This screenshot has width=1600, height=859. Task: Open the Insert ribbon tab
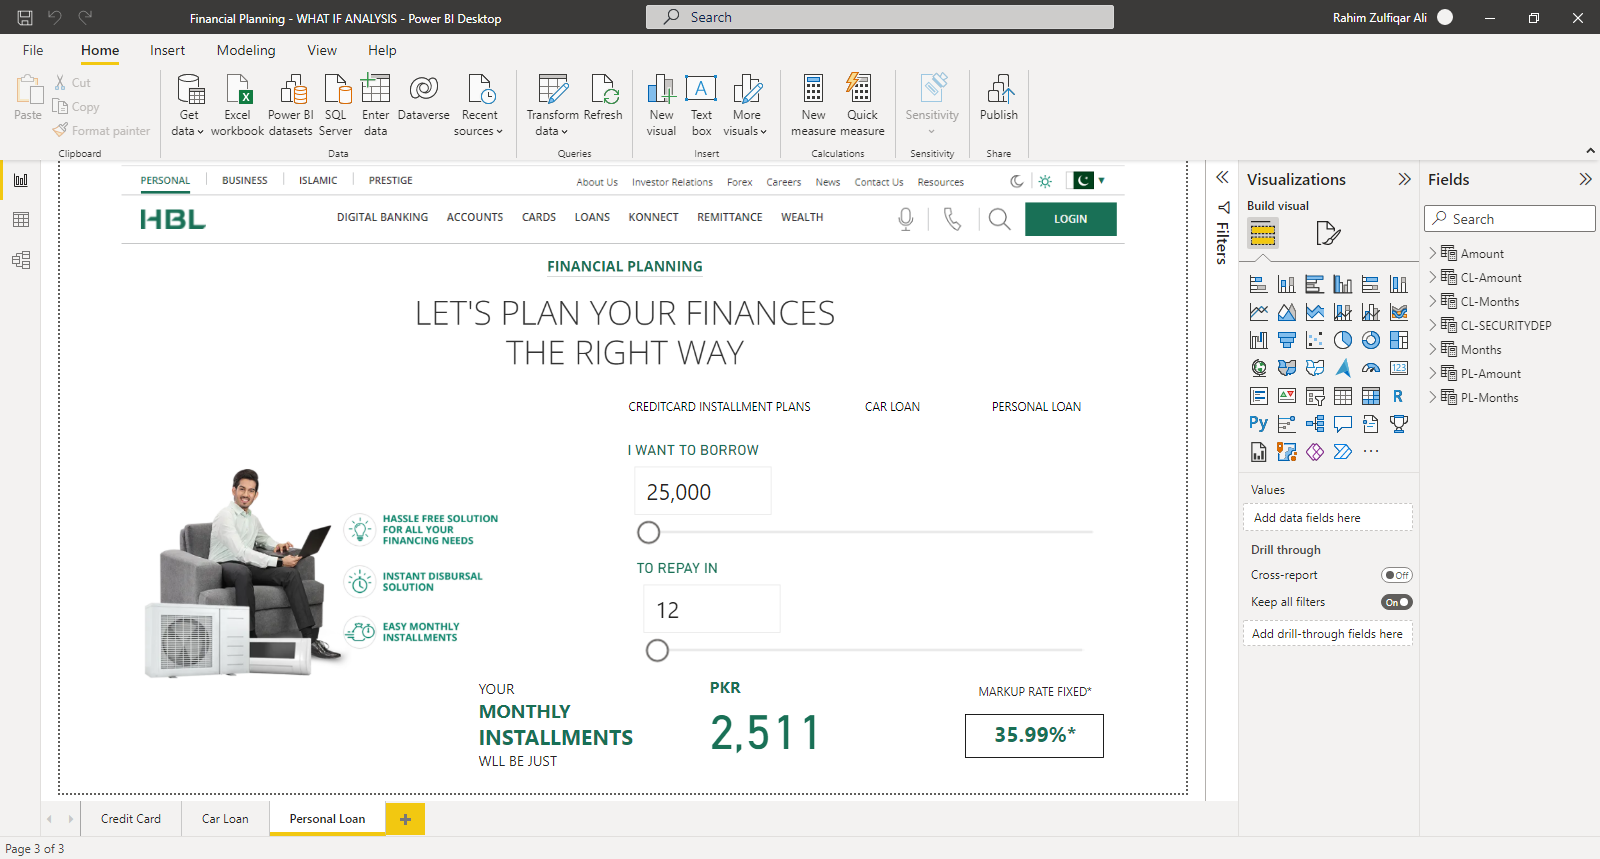point(167,50)
